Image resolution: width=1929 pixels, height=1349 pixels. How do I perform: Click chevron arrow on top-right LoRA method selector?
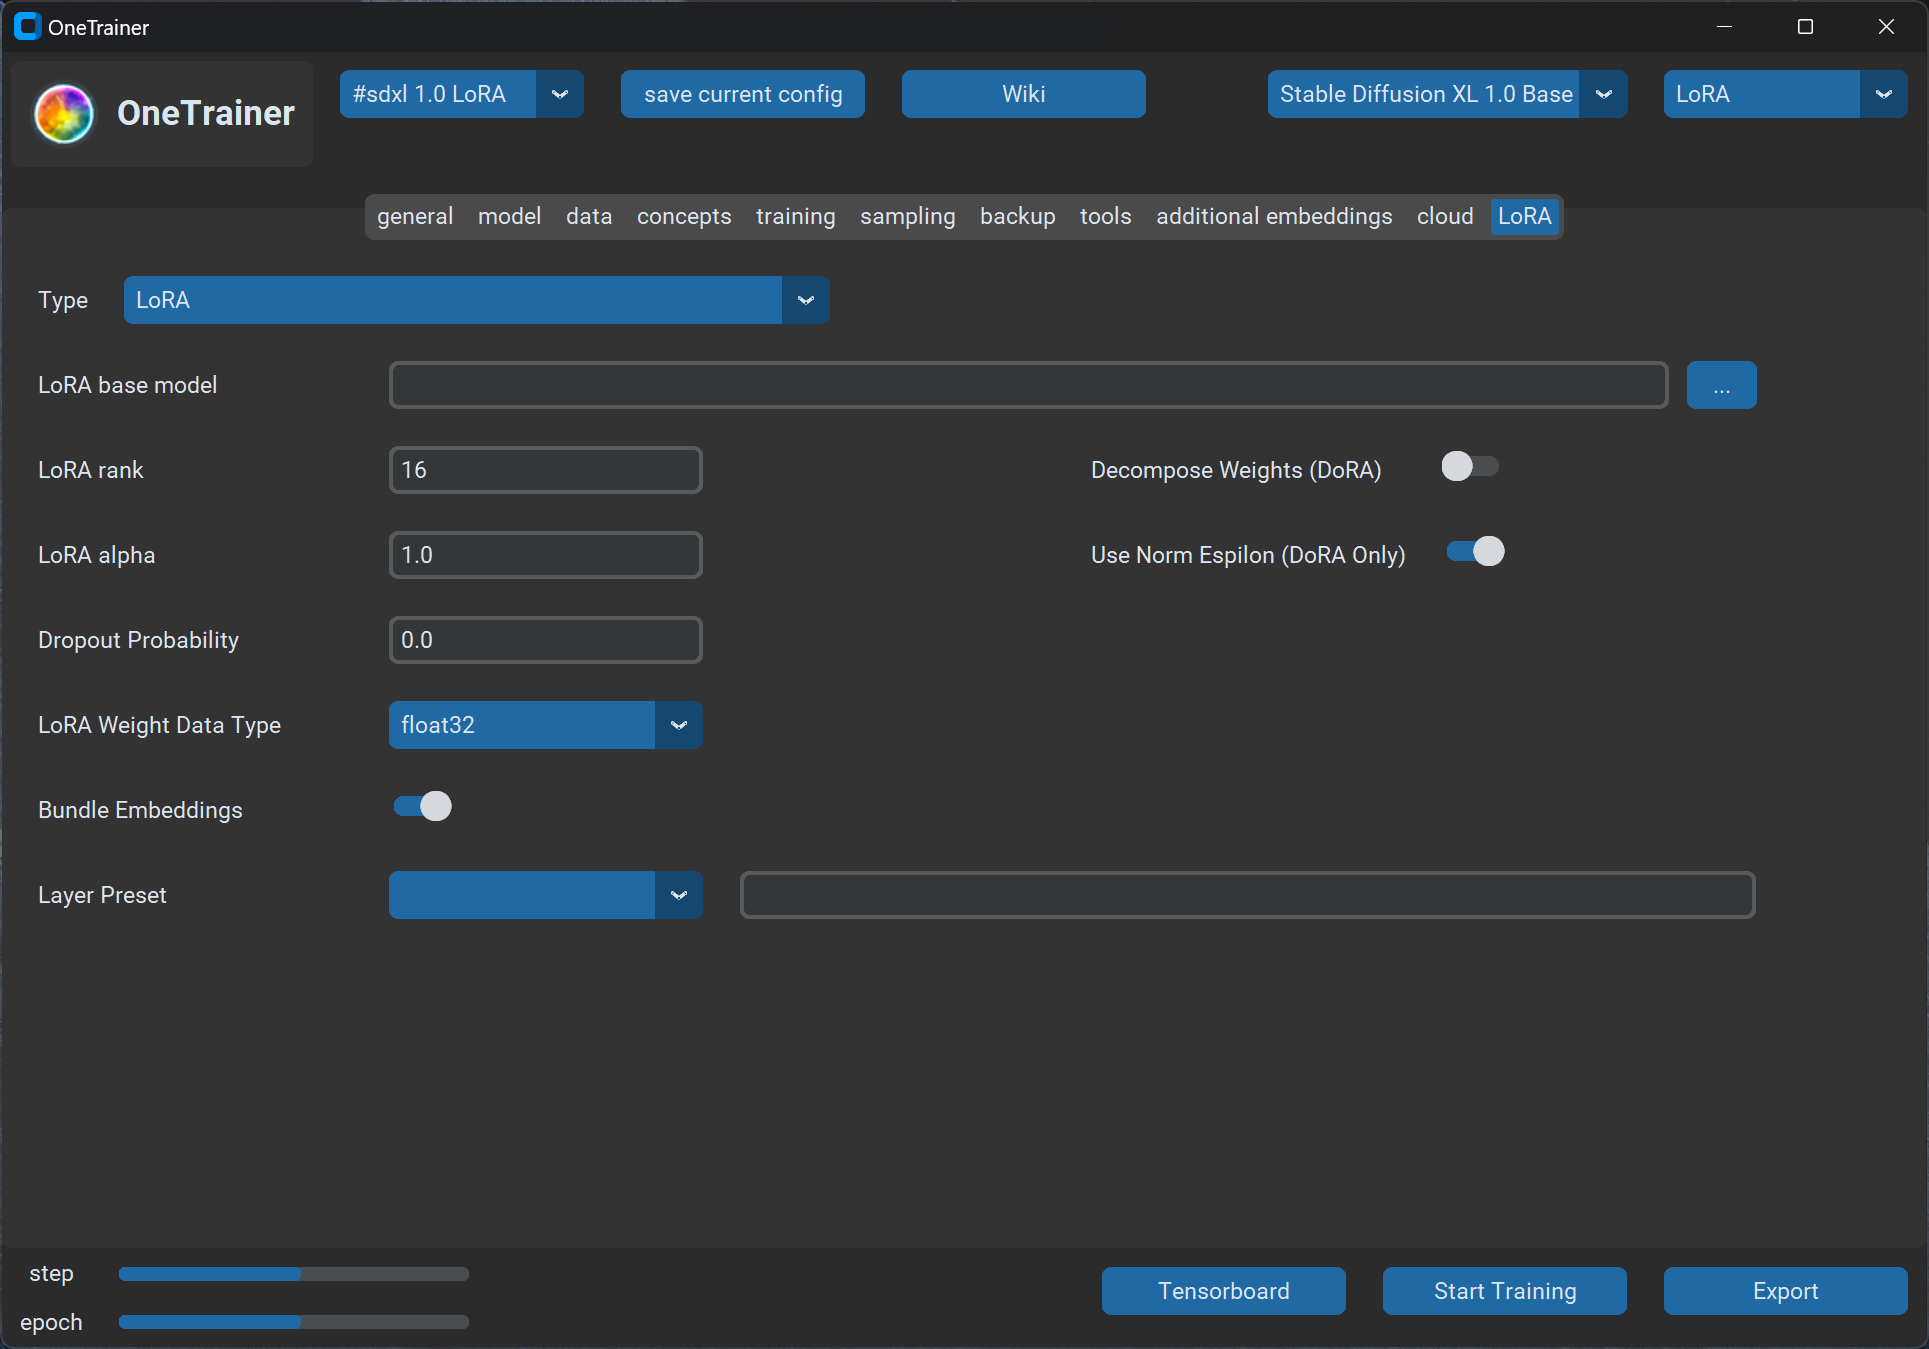[x=1883, y=94]
